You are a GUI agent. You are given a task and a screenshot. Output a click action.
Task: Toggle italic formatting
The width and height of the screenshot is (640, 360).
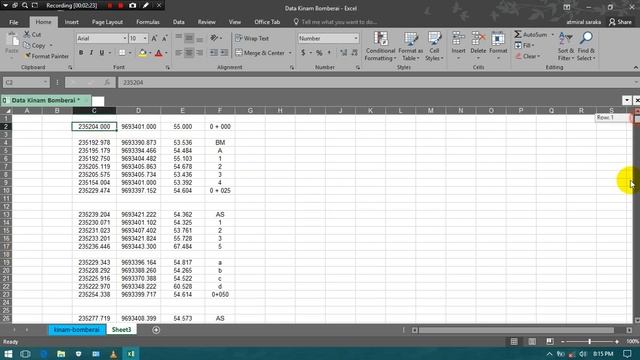pos(91,53)
